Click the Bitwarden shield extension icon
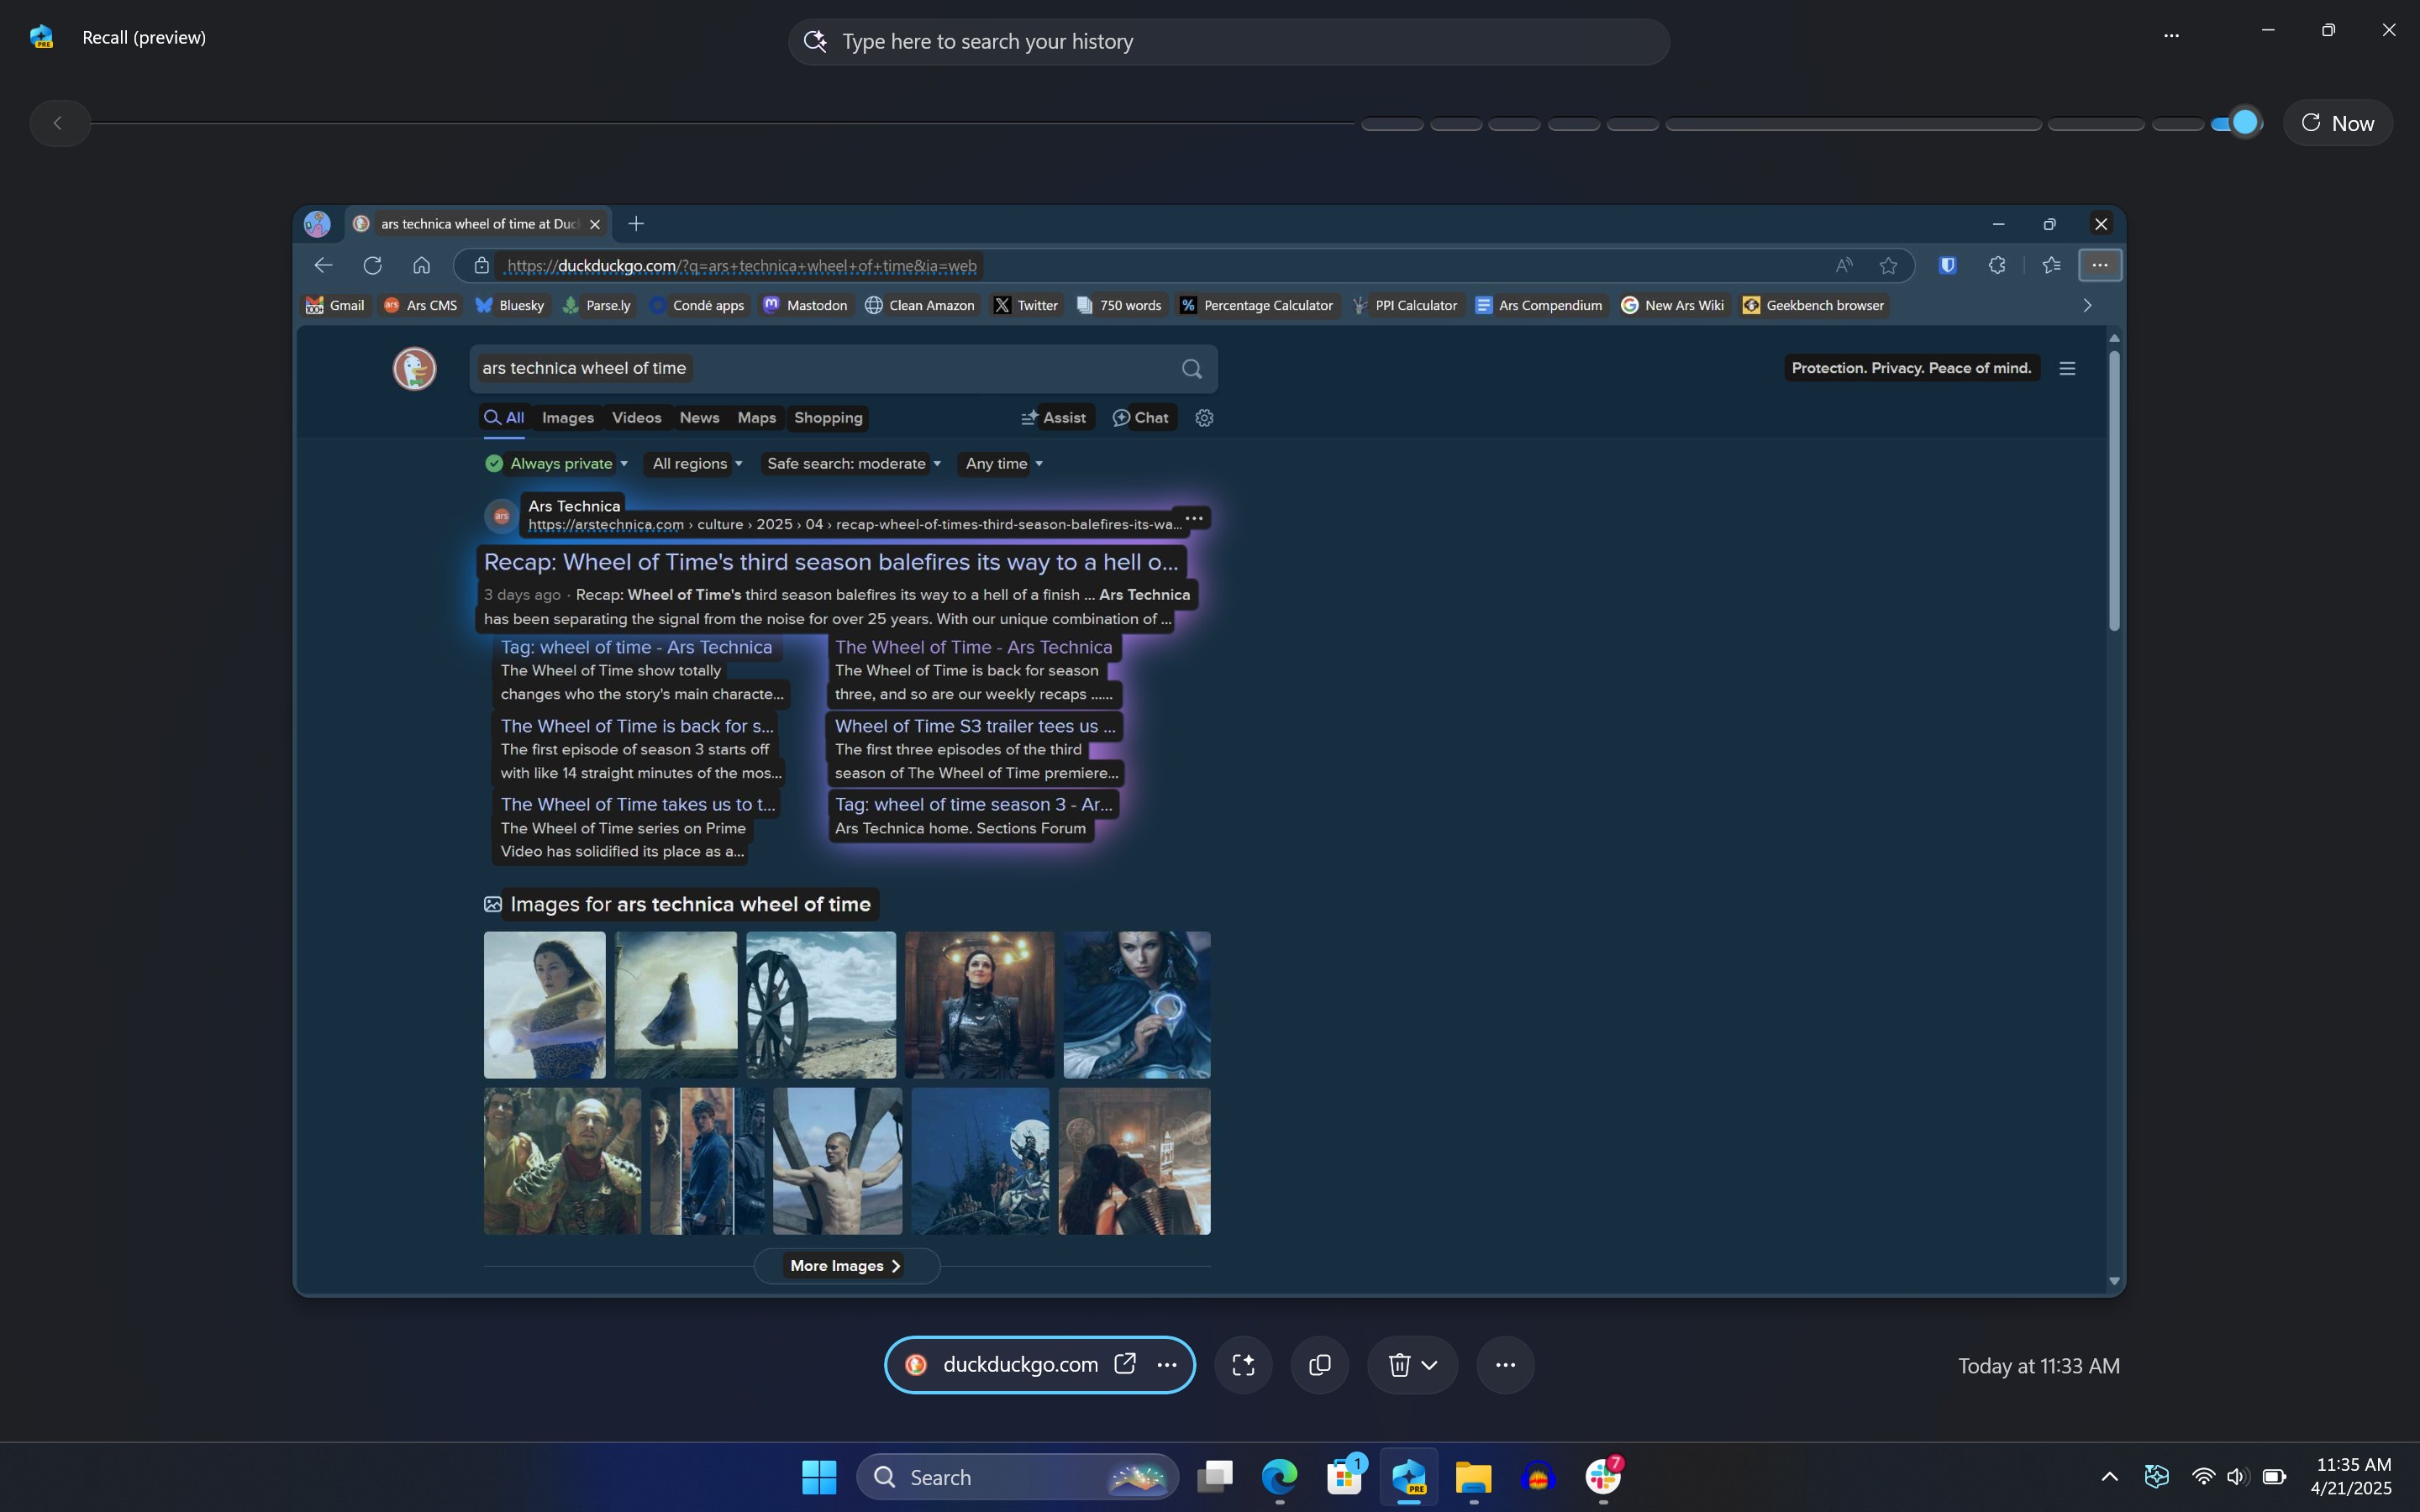 [1947, 265]
